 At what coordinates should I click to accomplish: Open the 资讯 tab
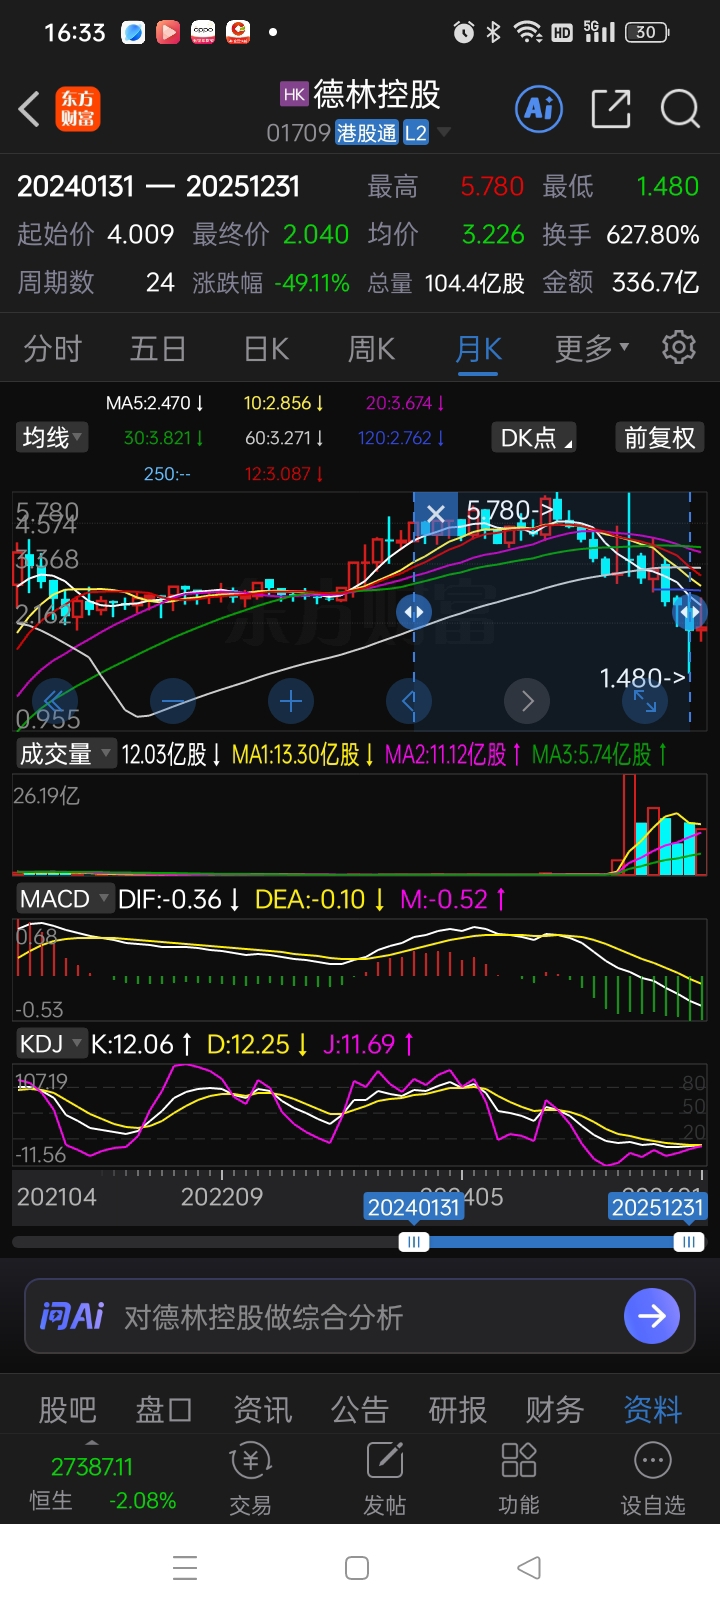[x=262, y=1410]
